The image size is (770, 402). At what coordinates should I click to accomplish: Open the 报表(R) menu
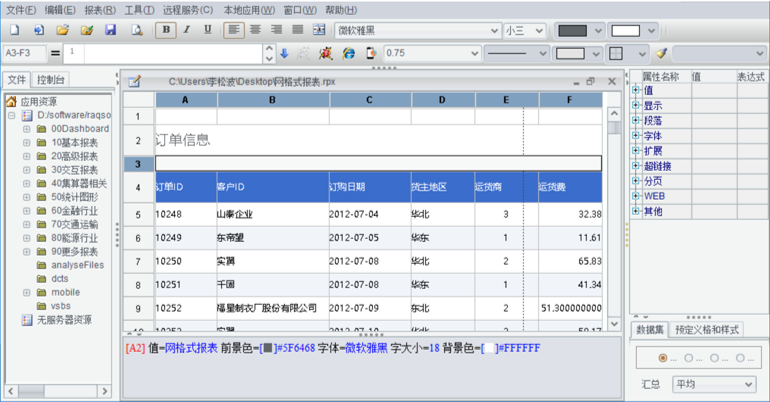(x=99, y=9)
